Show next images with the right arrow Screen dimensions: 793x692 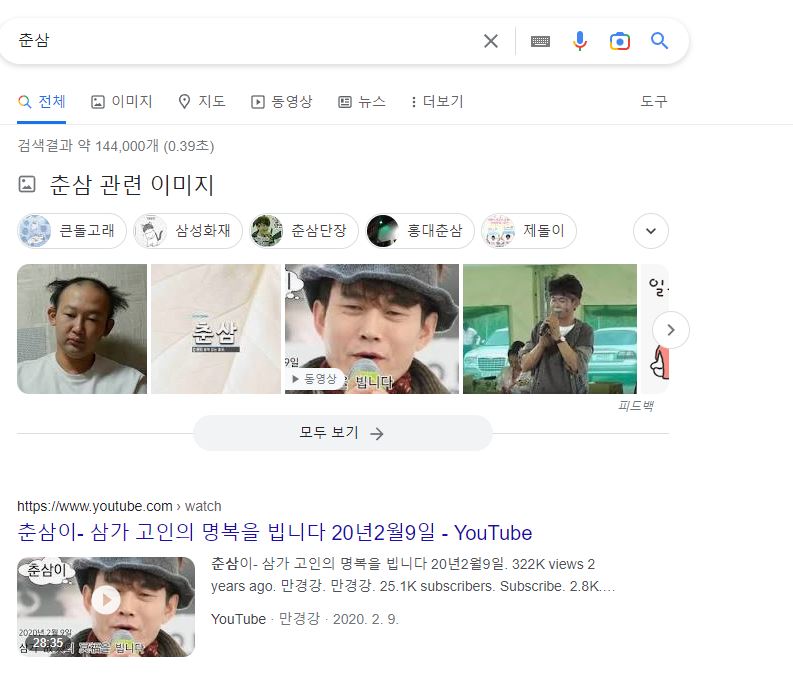(x=671, y=330)
